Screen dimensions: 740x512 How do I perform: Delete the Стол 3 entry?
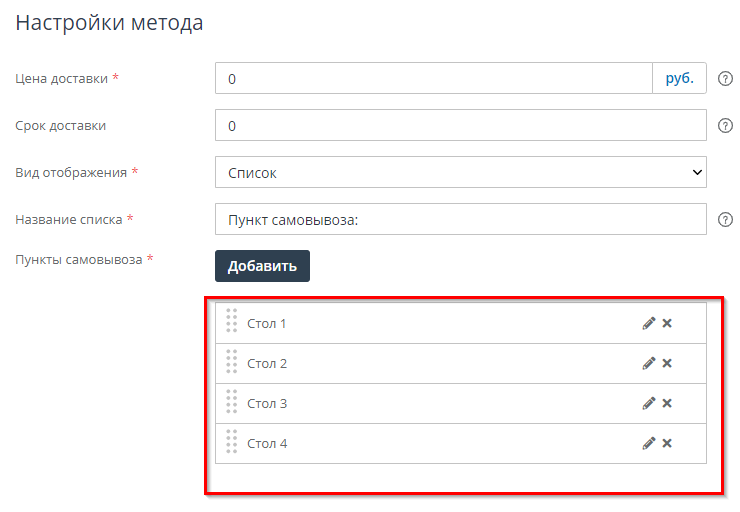click(x=667, y=403)
